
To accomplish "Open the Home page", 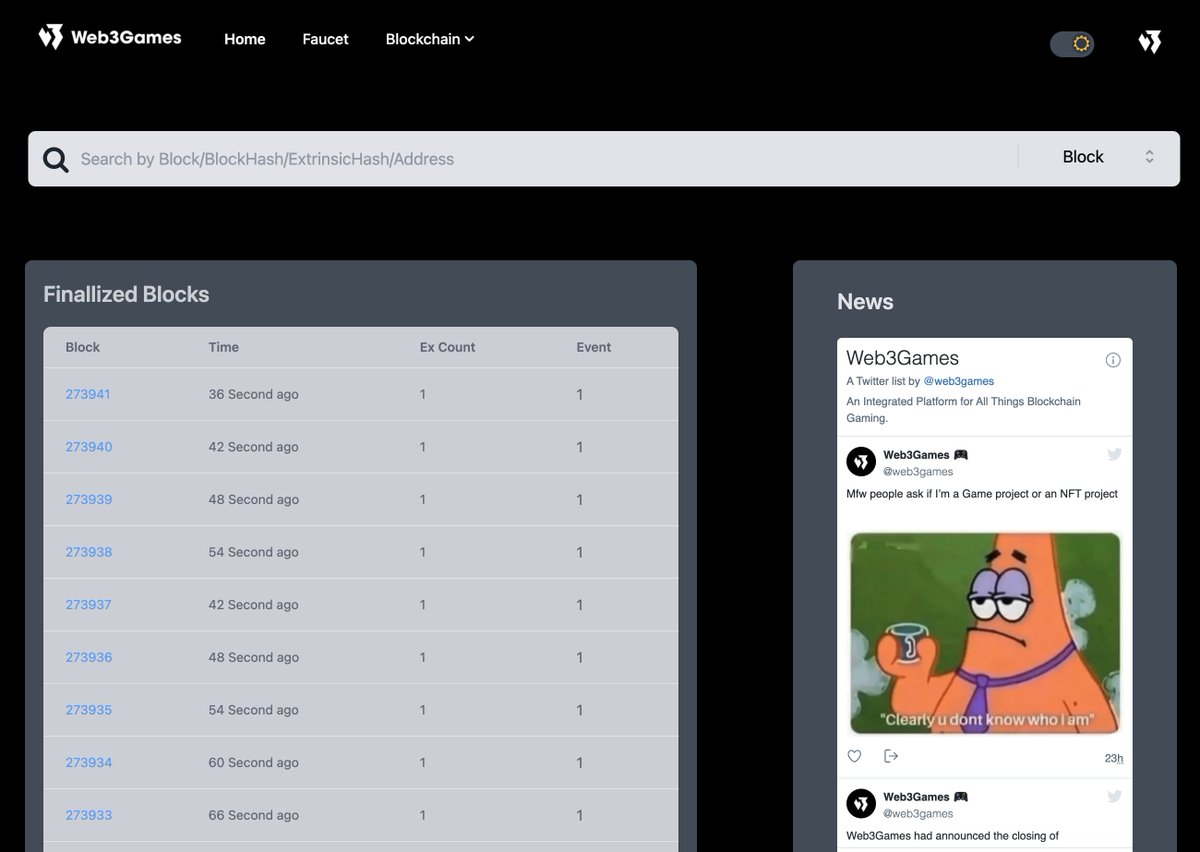I will [x=245, y=39].
